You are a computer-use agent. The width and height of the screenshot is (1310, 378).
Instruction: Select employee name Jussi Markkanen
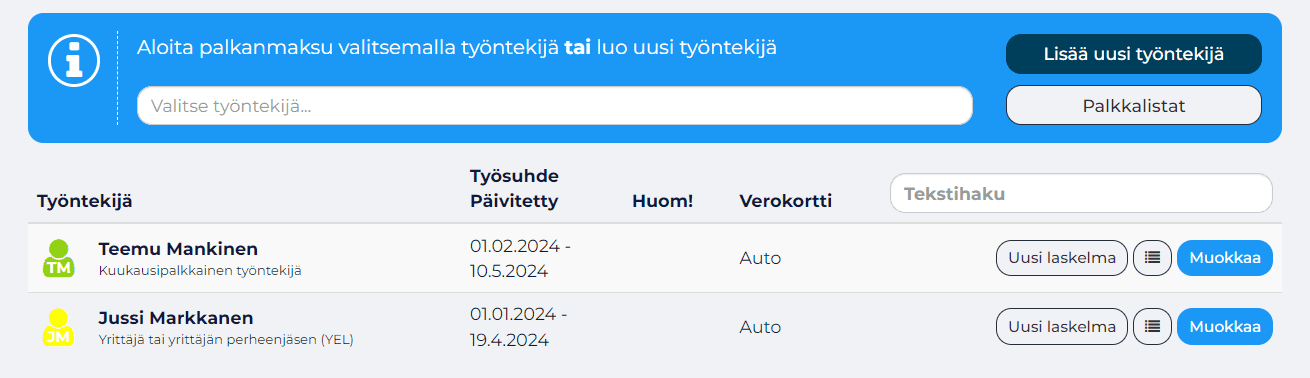[176, 318]
